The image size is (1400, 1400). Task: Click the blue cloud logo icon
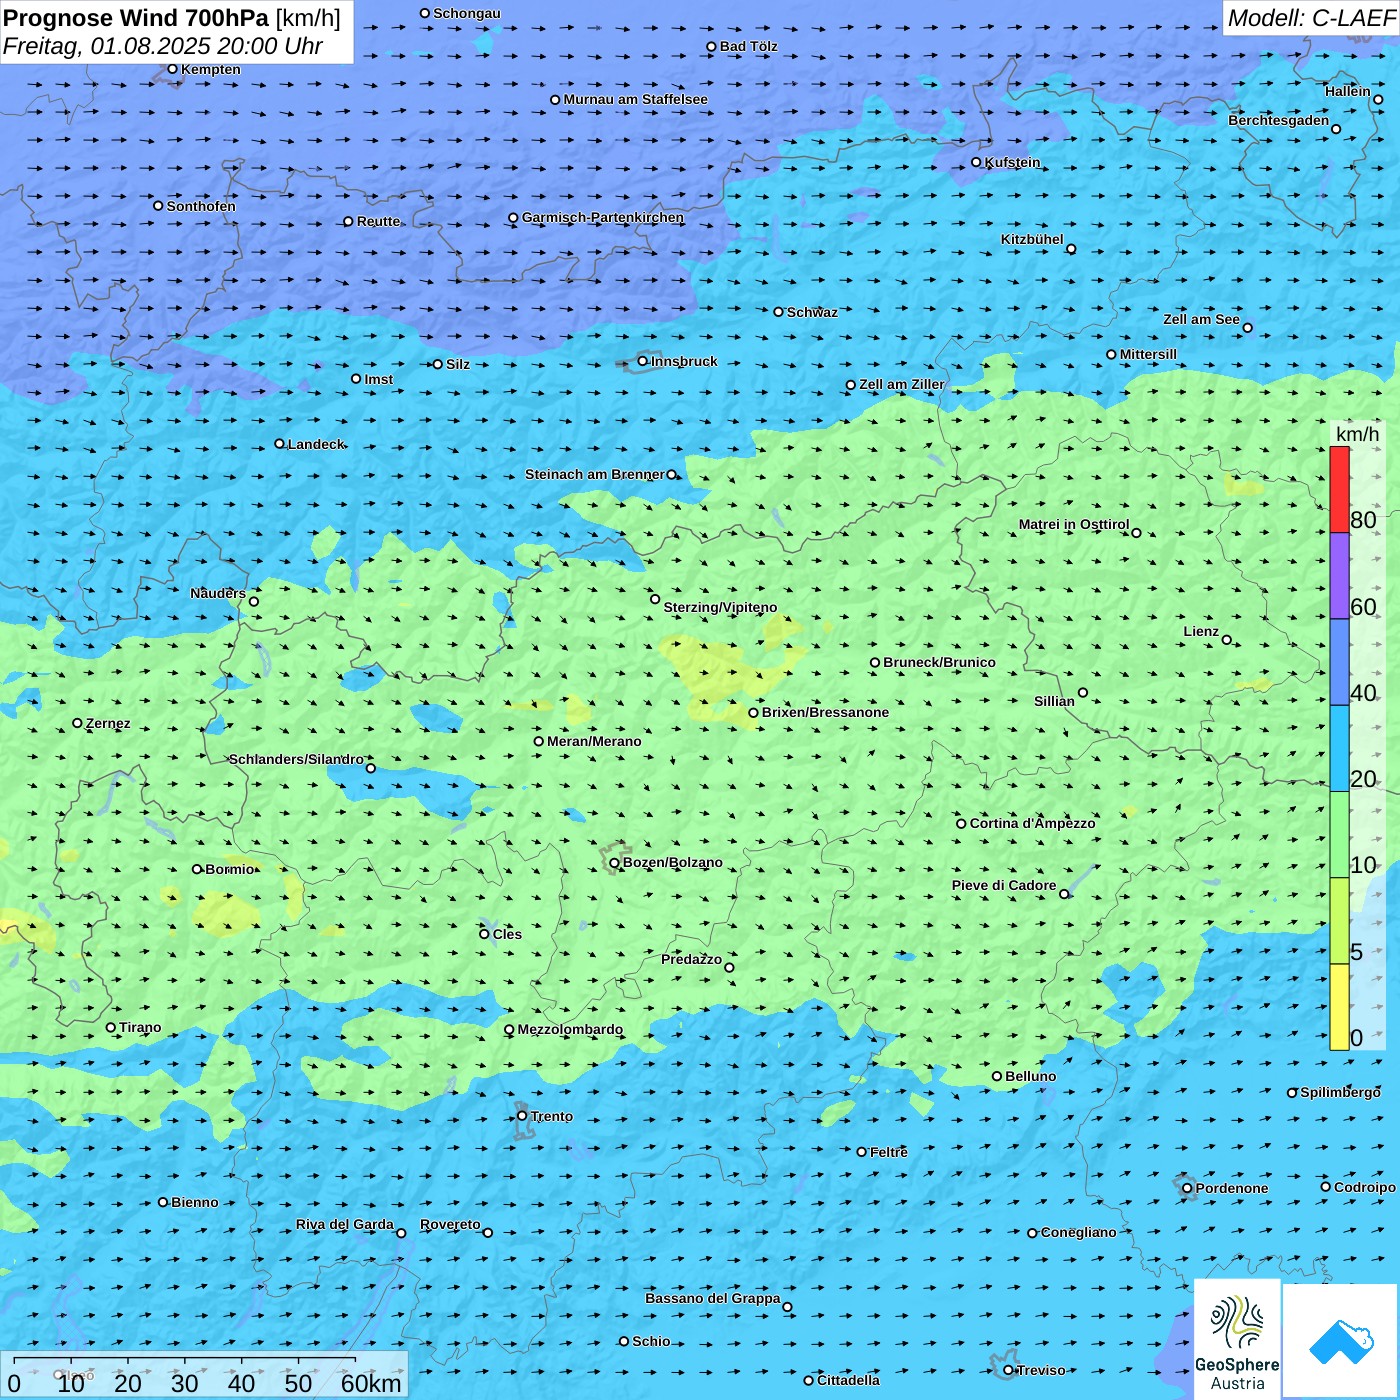(1340, 1341)
